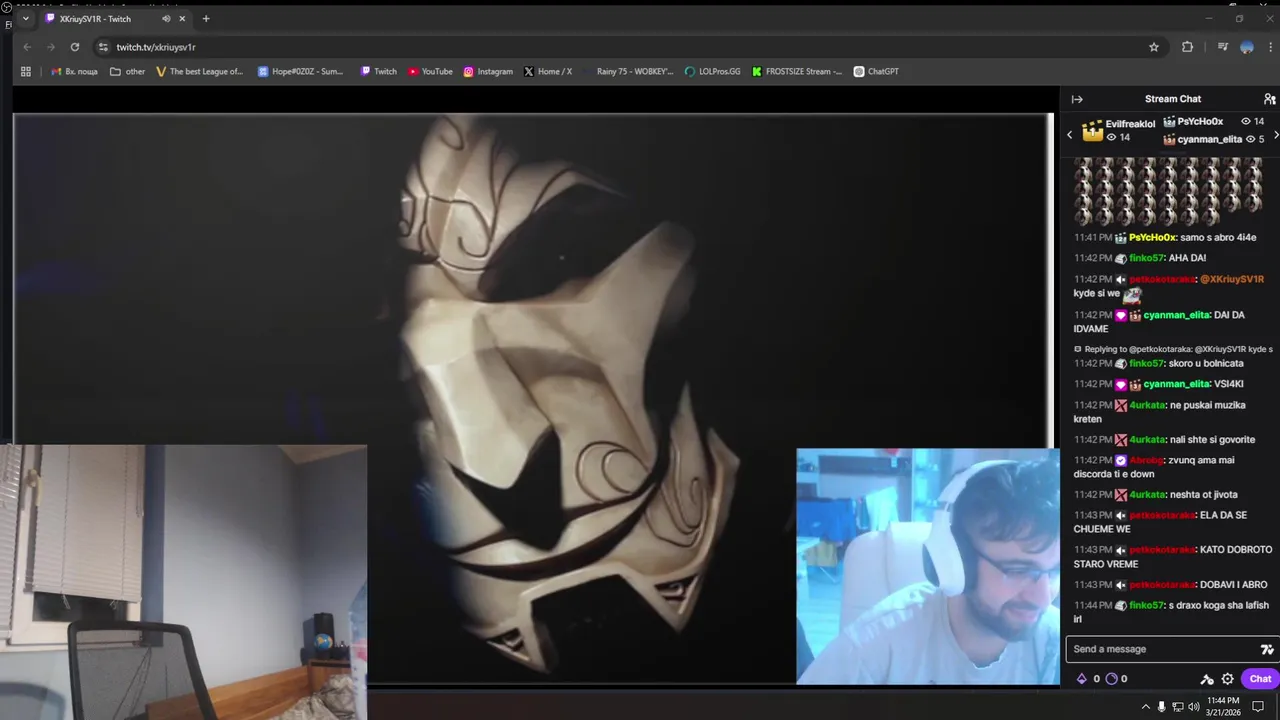Open Twitch chat settings gear icon

(1228, 679)
